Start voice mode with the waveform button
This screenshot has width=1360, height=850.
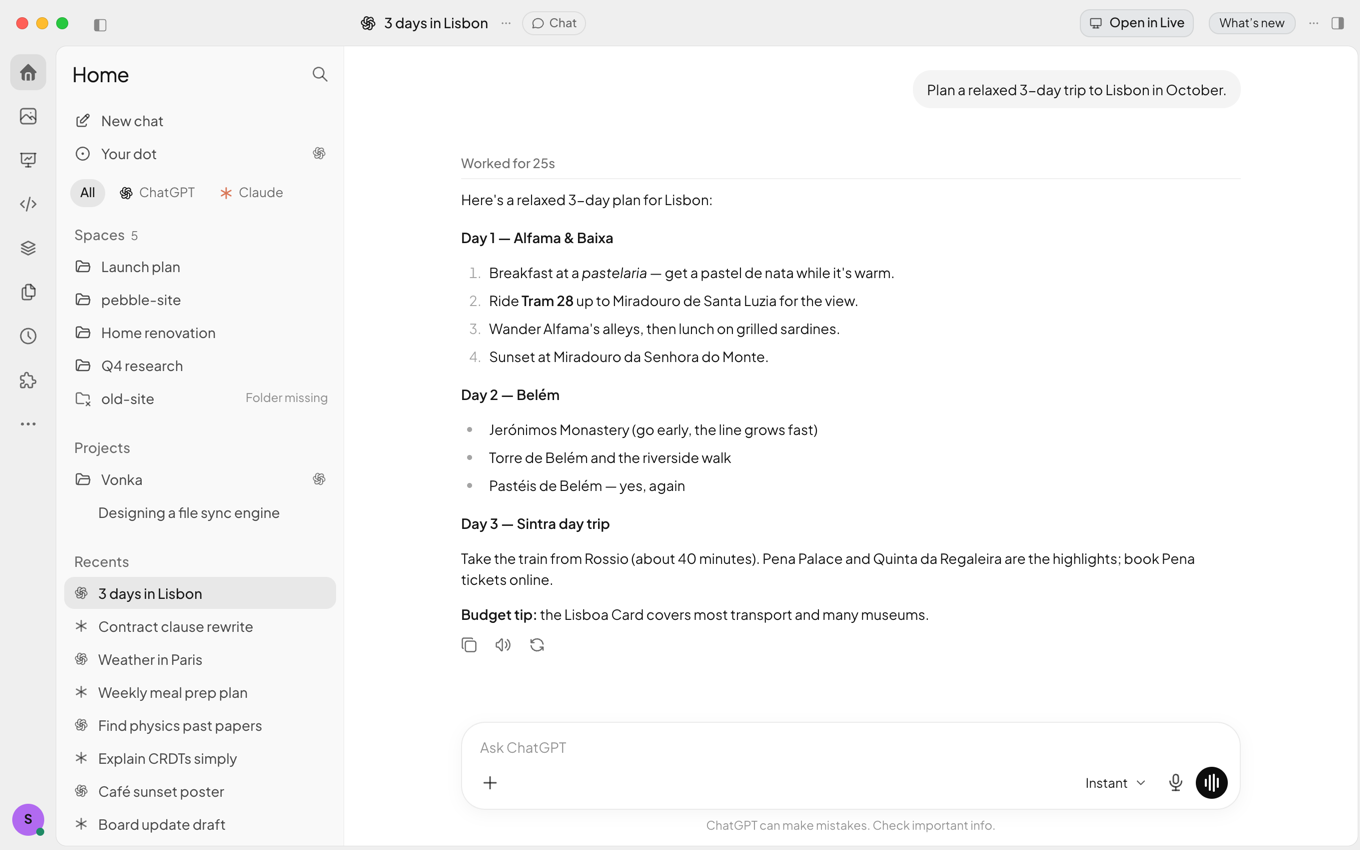pyautogui.click(x=1212, y=783)
